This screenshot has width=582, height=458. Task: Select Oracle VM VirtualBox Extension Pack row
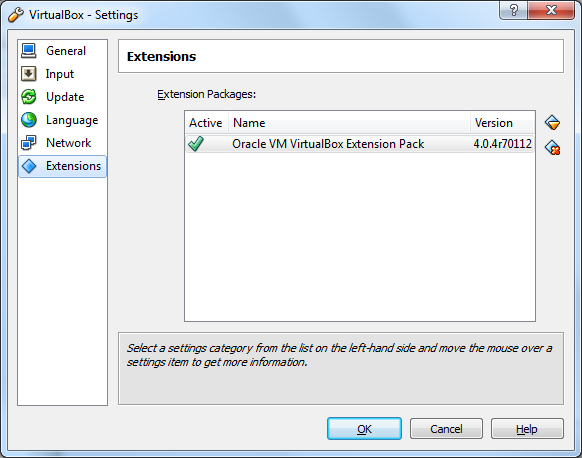point(360,144)
